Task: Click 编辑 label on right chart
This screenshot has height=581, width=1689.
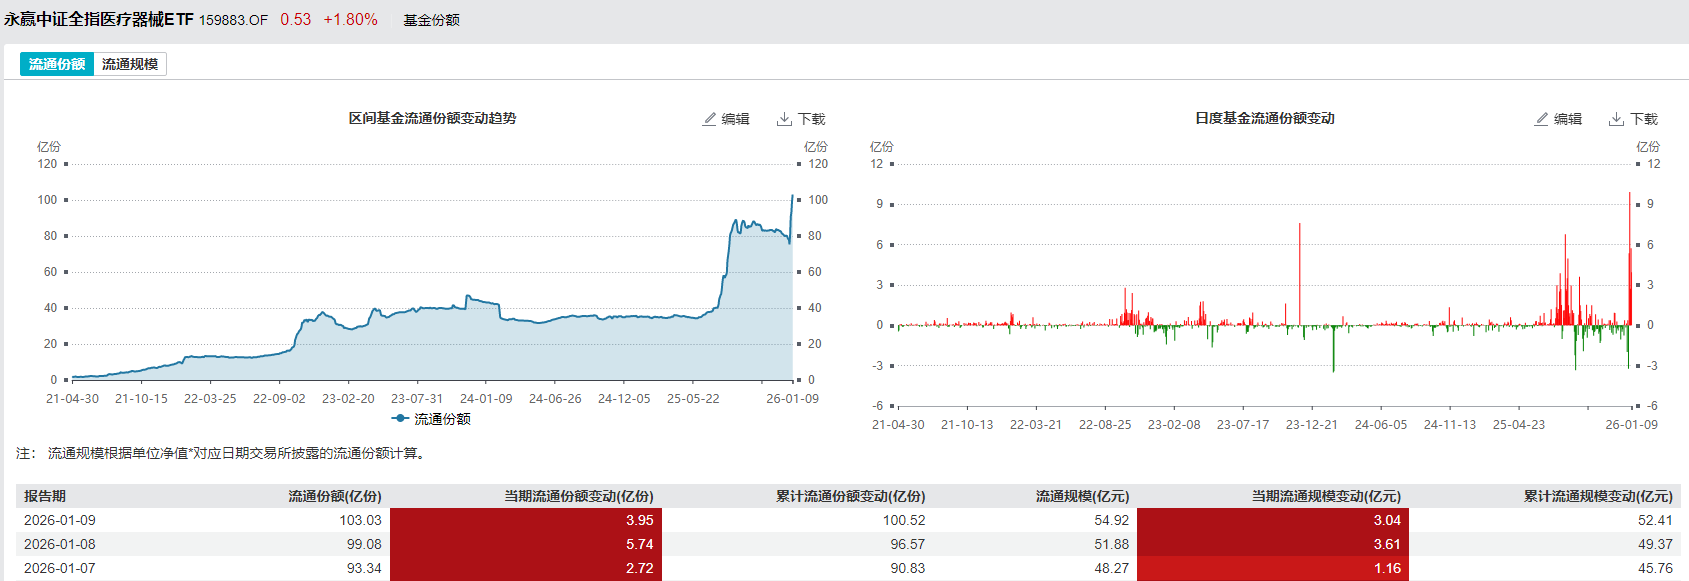Action: [x=1568, y=119]
